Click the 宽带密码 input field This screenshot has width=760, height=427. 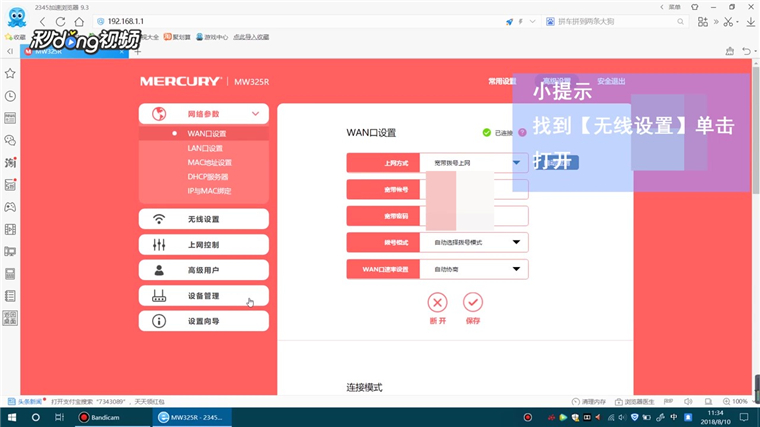(474, 216)
